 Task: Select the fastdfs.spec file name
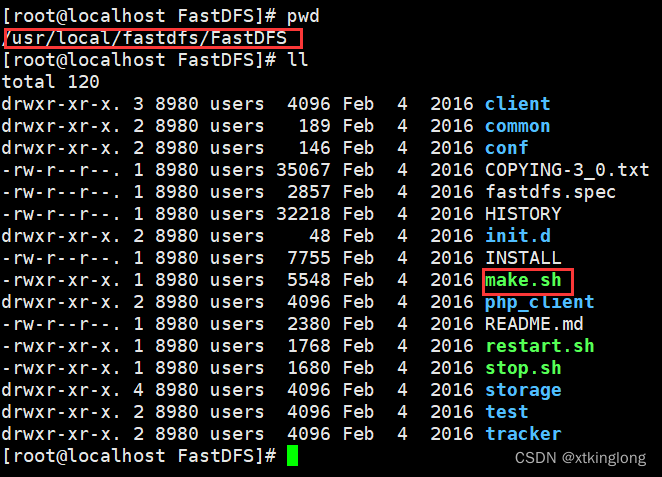coord(551,192)
